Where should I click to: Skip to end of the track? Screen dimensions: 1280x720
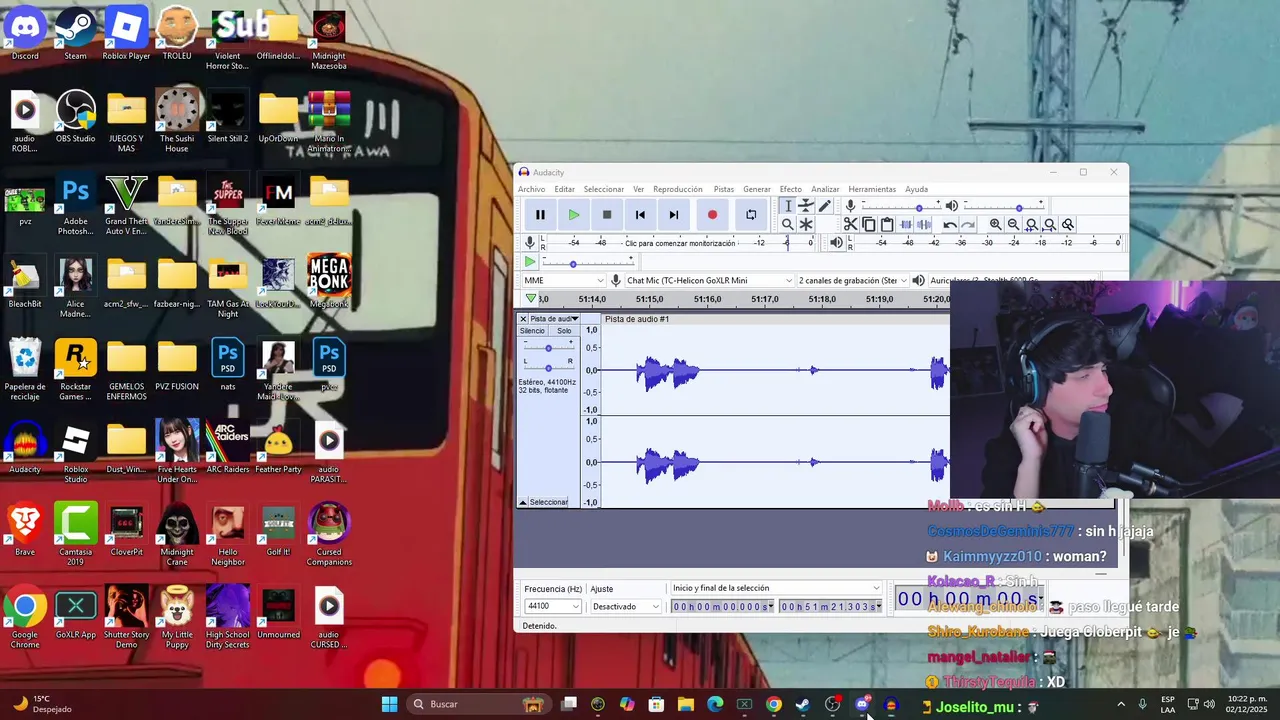(x=674, y=215)
